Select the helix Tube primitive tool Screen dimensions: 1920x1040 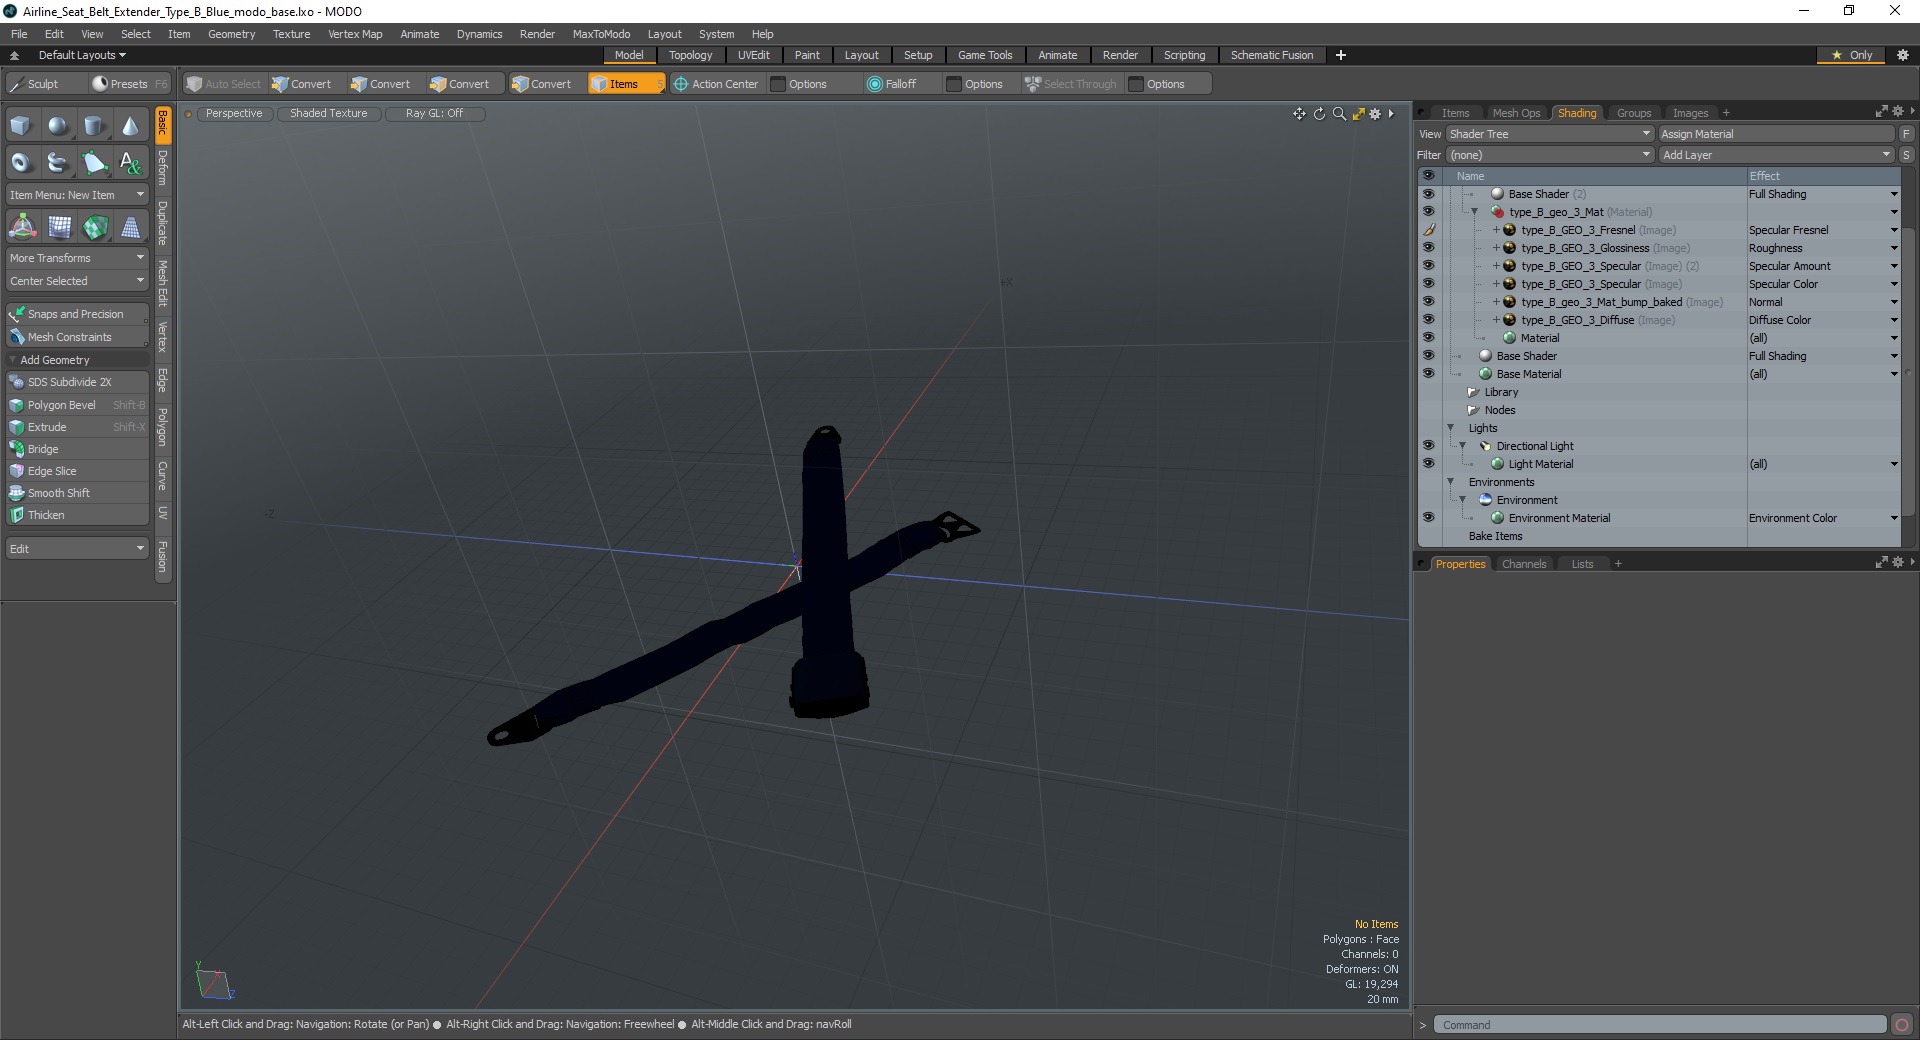point(58,162)
